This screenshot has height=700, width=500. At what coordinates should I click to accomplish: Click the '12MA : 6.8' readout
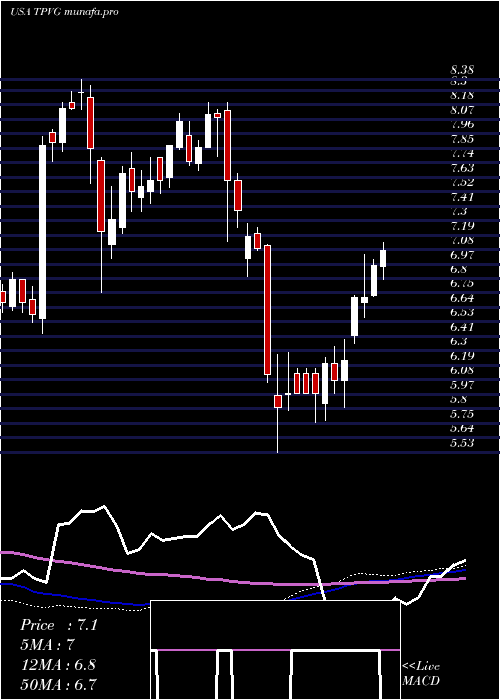(58, 665)
